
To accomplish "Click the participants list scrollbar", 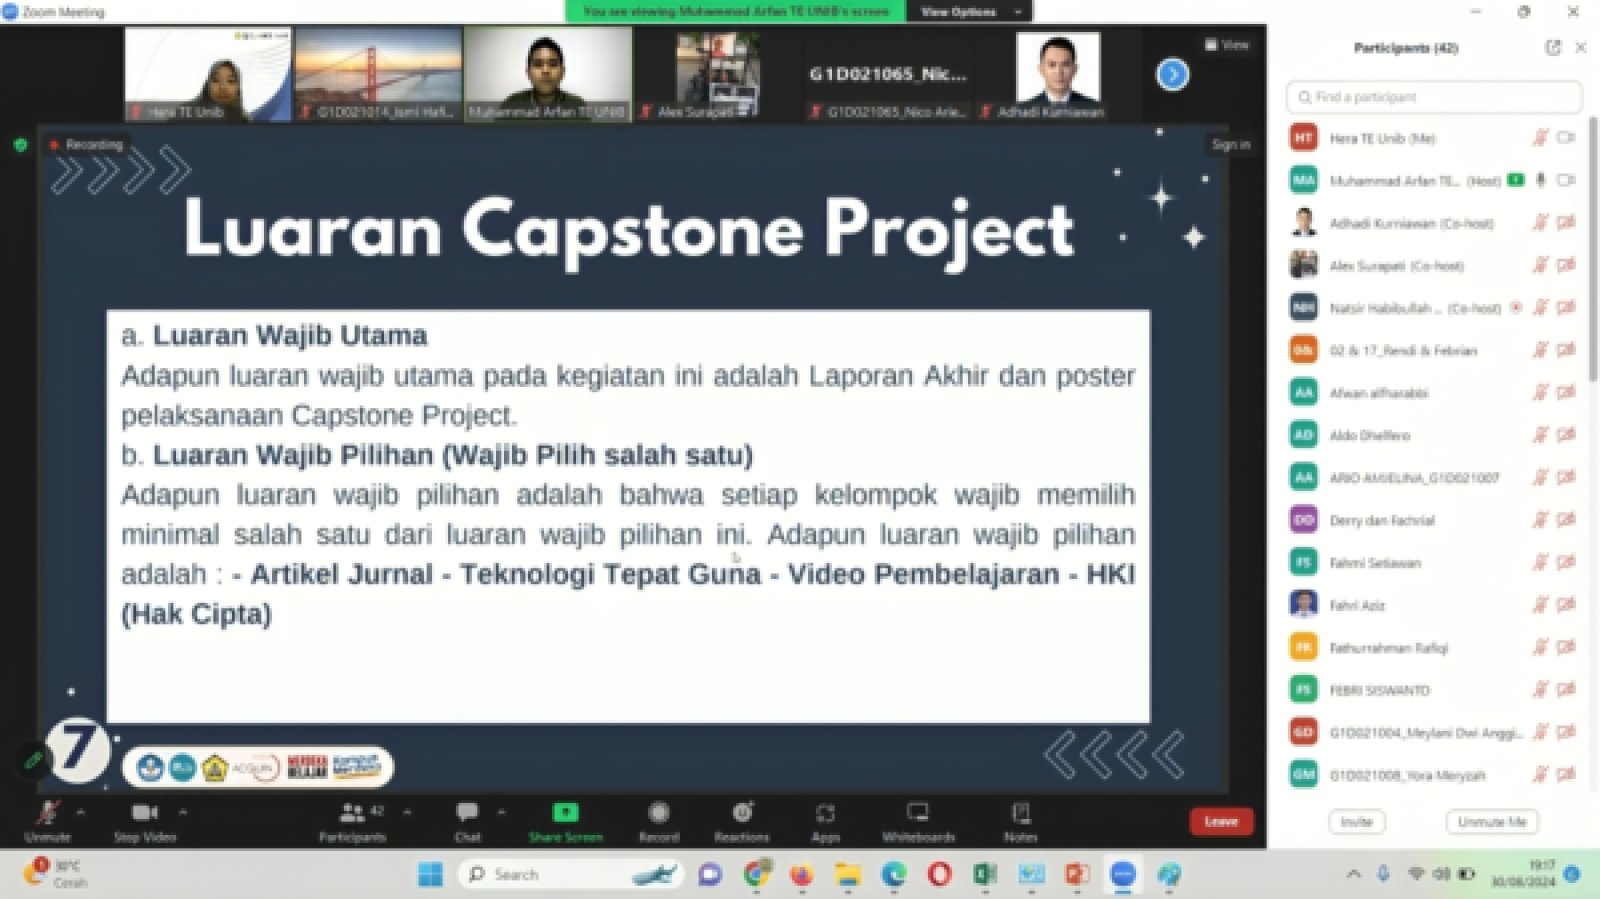I will click(1592, 250).
